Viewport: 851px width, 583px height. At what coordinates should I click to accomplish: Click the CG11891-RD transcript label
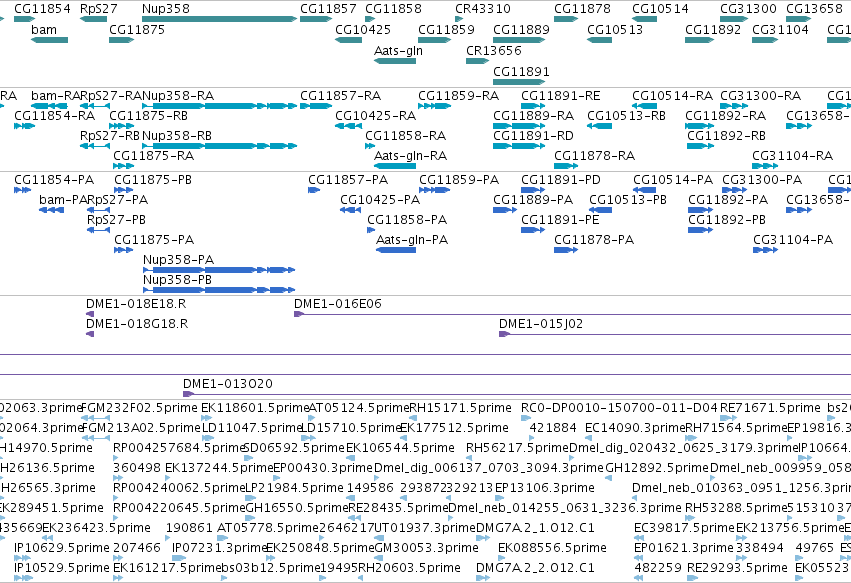533,135
